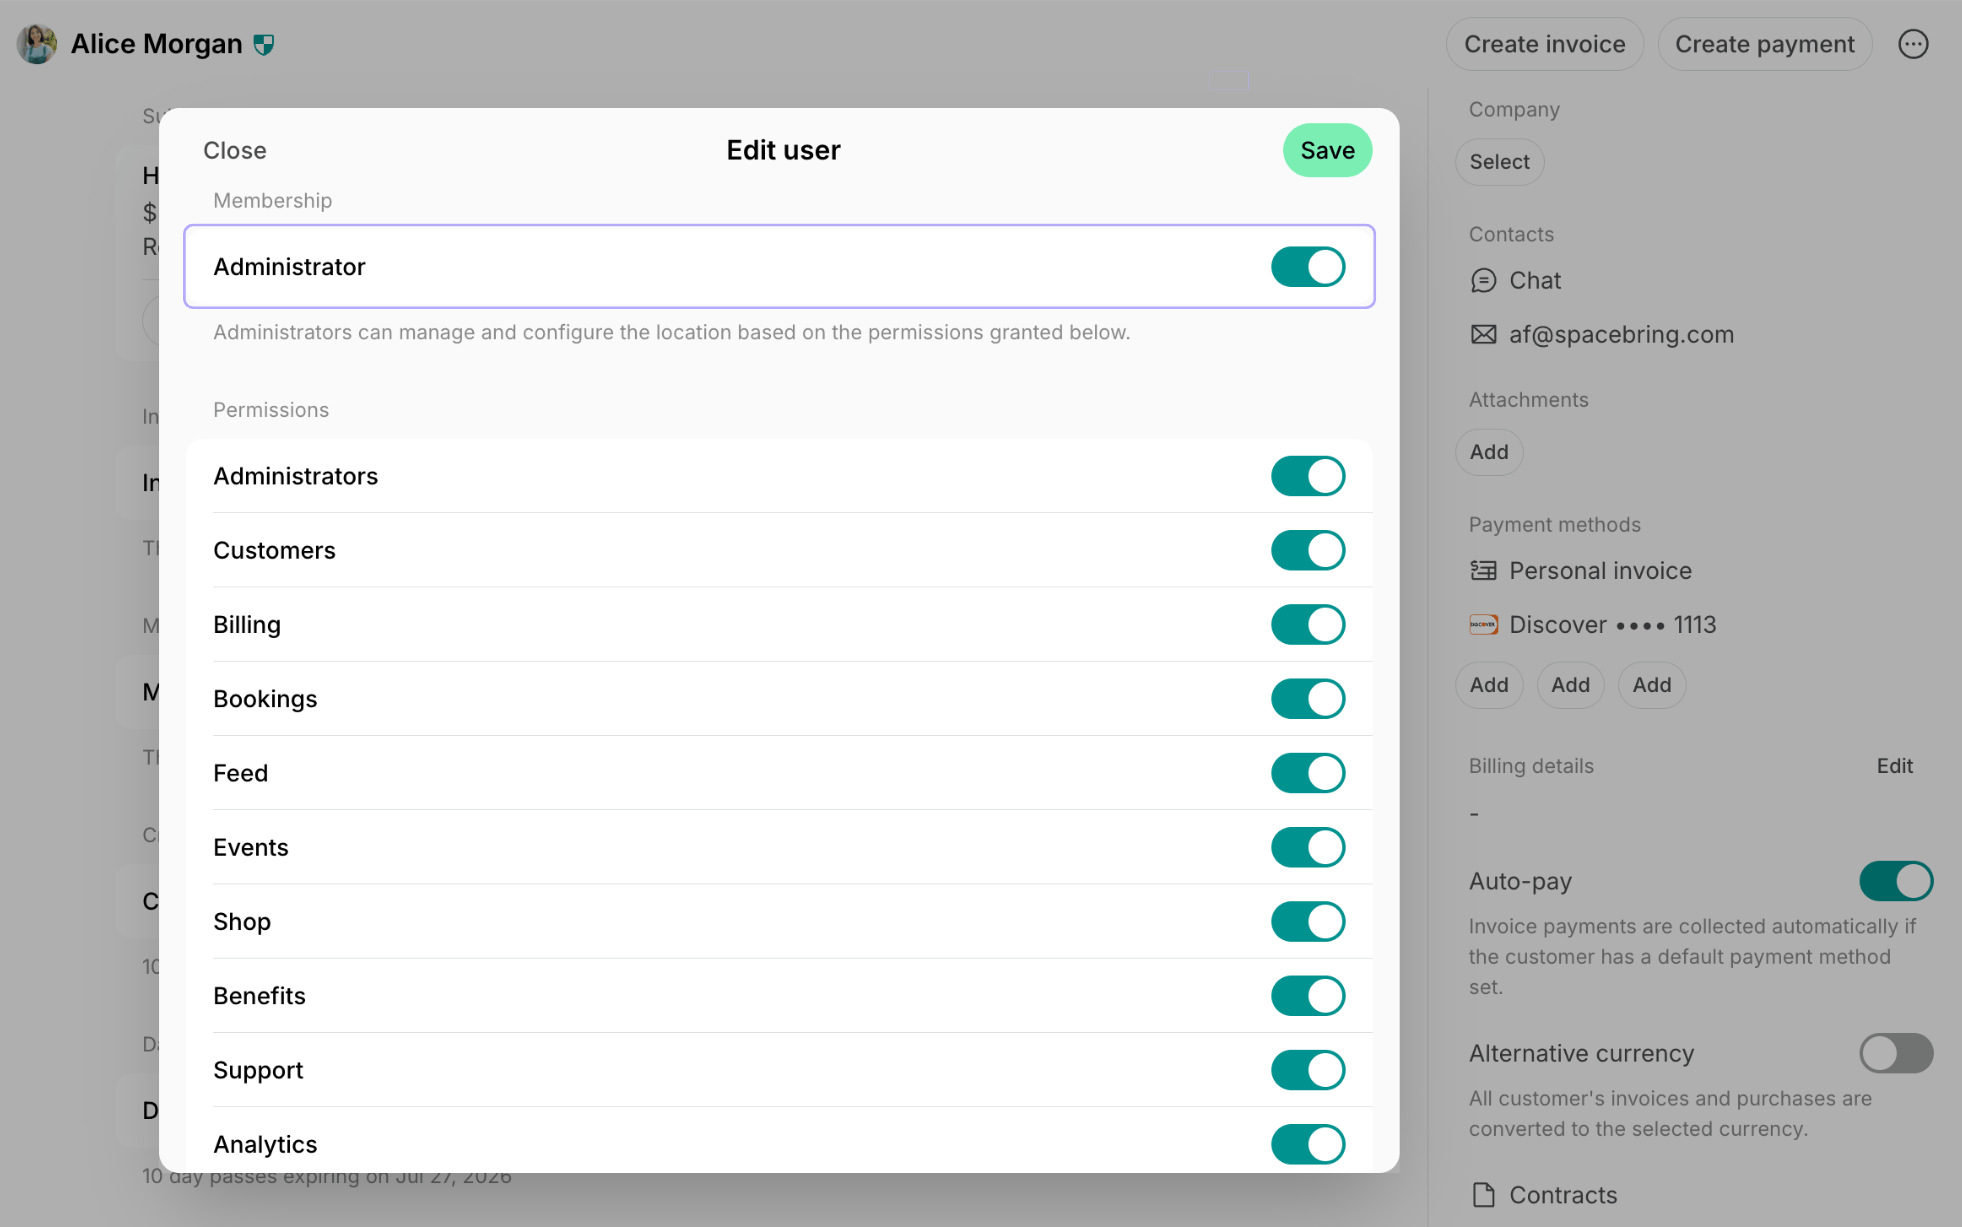Toggle the Administrator membership switch
The width and height of the screenshot is (1962, 1227).
[1308, 267]
